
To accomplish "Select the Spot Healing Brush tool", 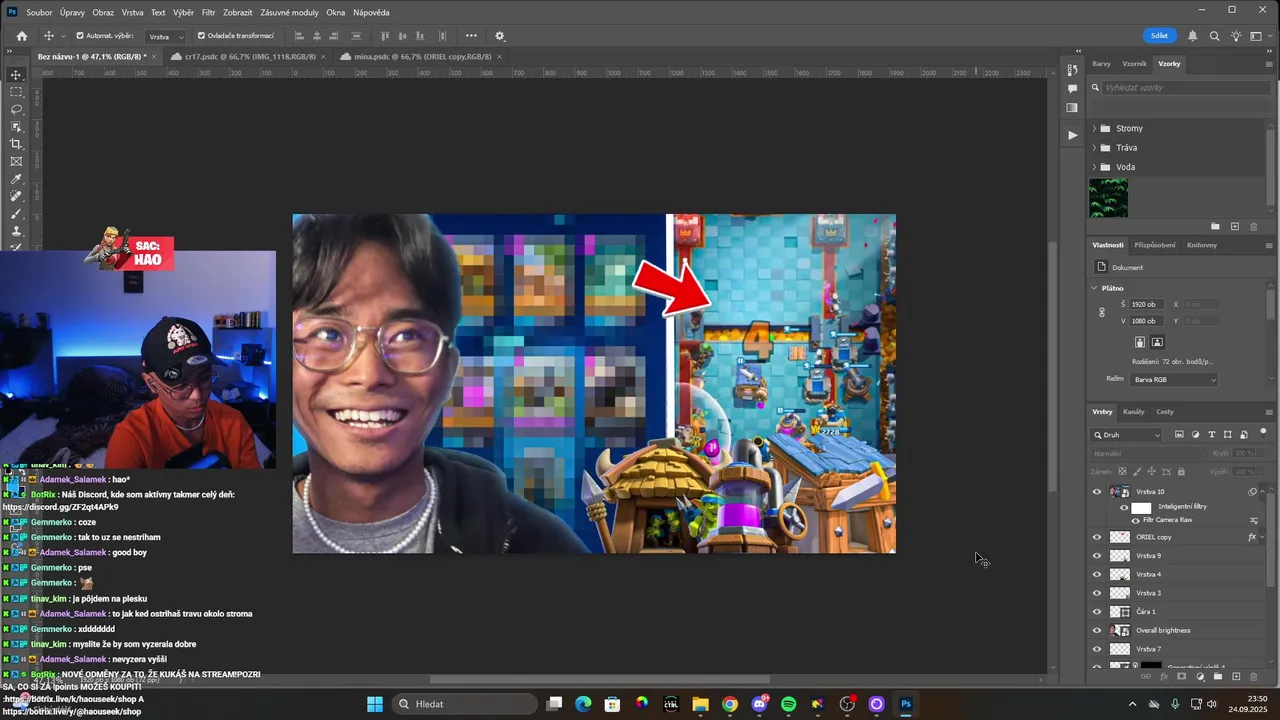I will pyautogui.click(x=16, y=196).
